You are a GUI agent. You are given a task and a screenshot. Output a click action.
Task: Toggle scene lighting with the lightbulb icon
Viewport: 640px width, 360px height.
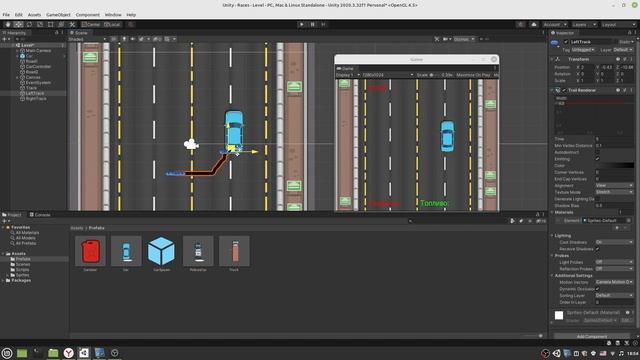point(124,39)
